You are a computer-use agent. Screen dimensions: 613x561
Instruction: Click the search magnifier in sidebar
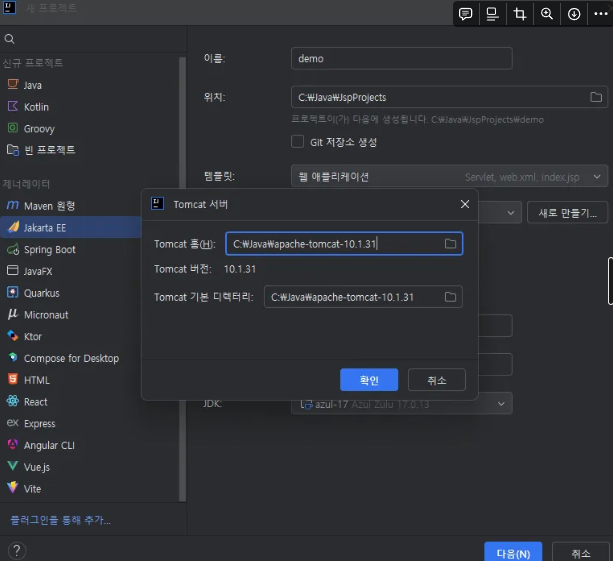(x=9, y=39)
